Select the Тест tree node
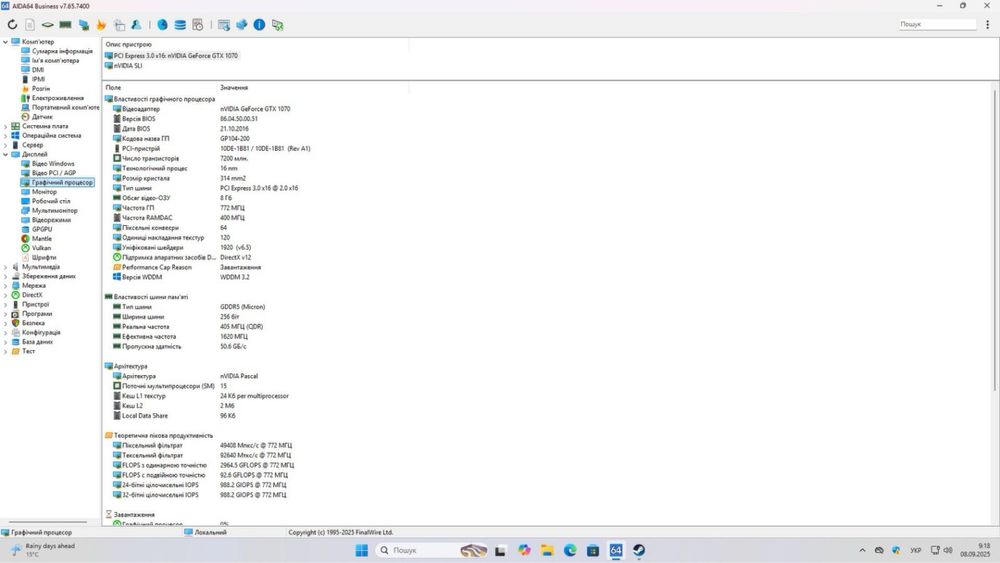The image size is (1000, 563). pyautogui.click(x=28, y=351)
